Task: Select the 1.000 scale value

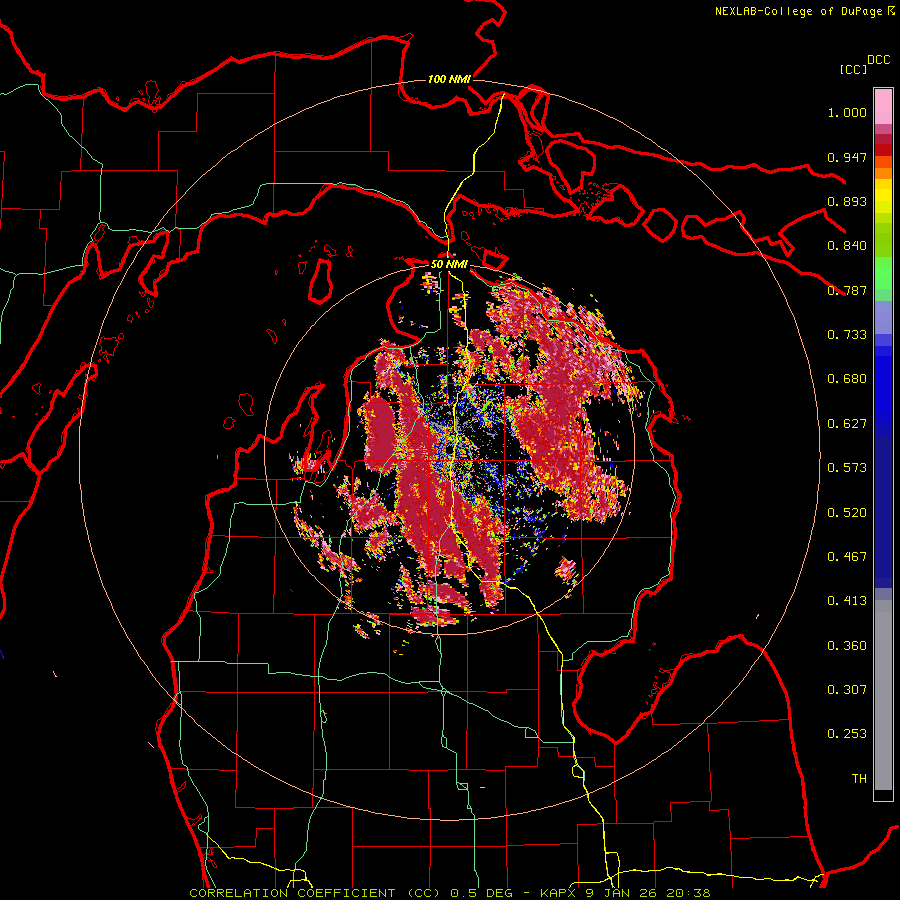Action: [x=847, y=112]
